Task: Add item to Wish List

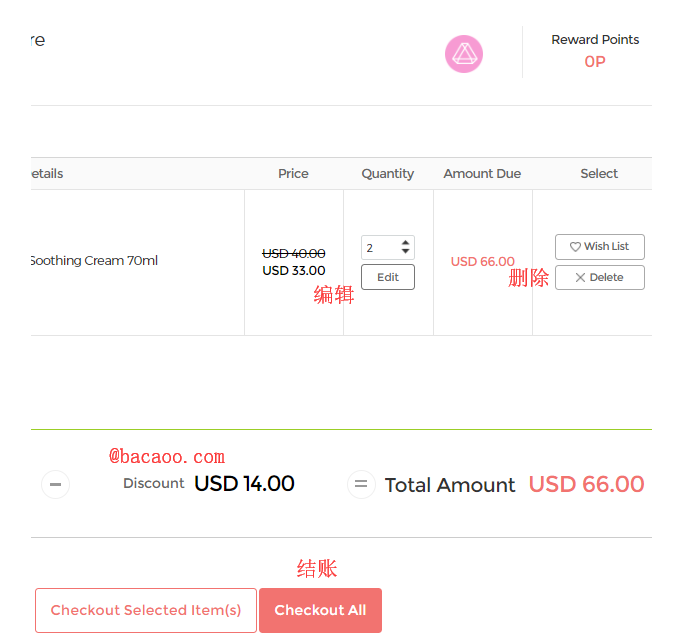Action: point(599,247)
